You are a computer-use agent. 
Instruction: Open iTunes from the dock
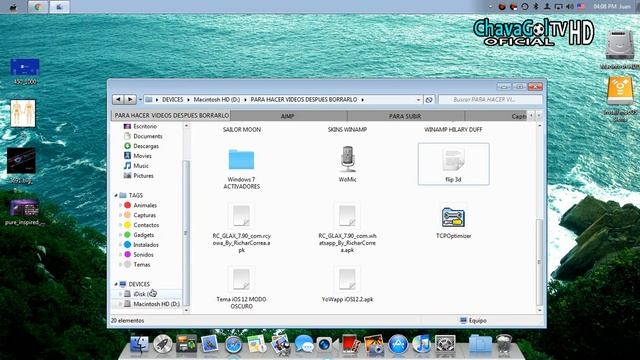tap(422, 344)
